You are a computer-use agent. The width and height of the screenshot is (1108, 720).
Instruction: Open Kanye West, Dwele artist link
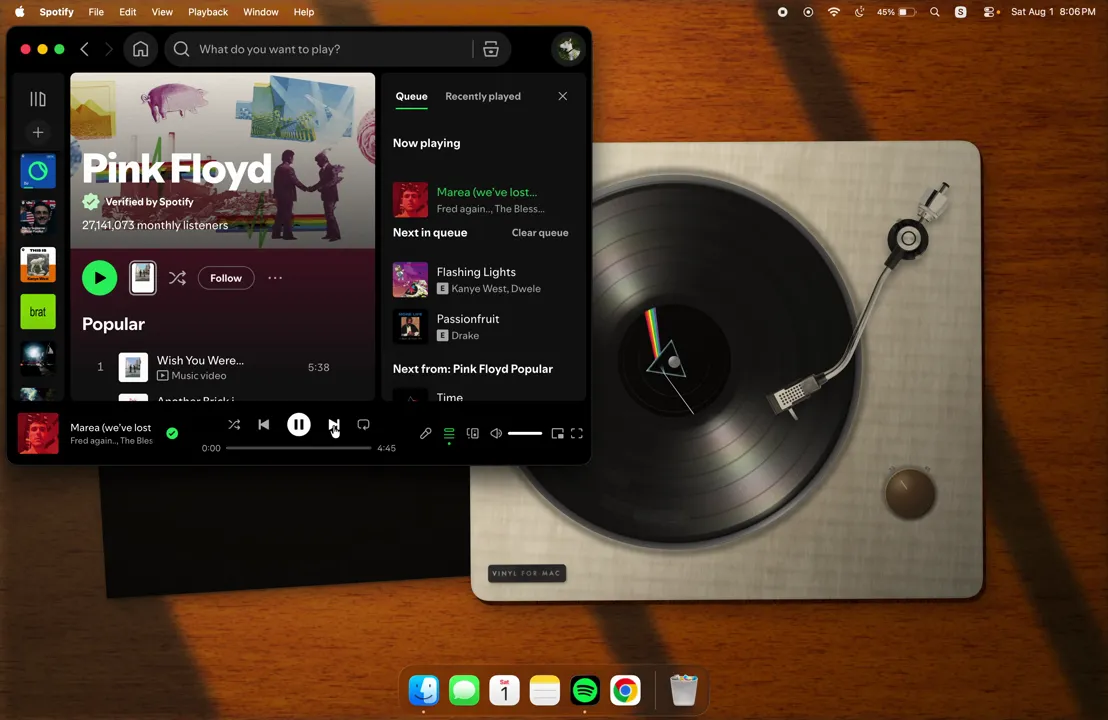496,288
